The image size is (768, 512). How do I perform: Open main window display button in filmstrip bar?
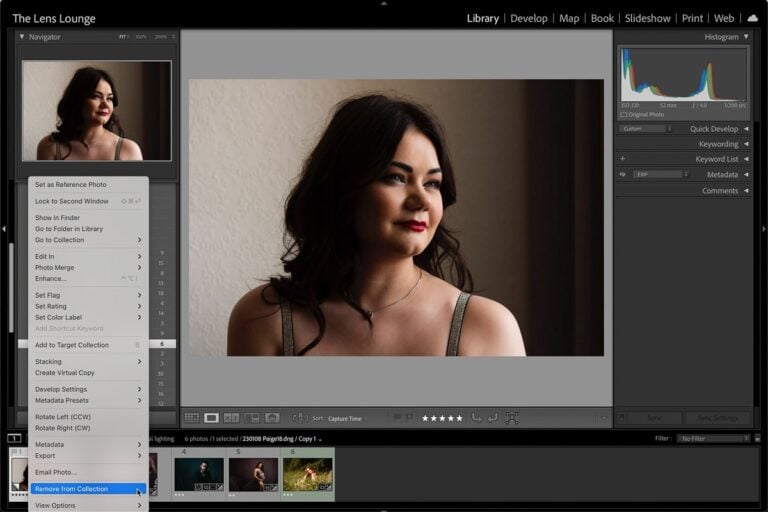14,438
